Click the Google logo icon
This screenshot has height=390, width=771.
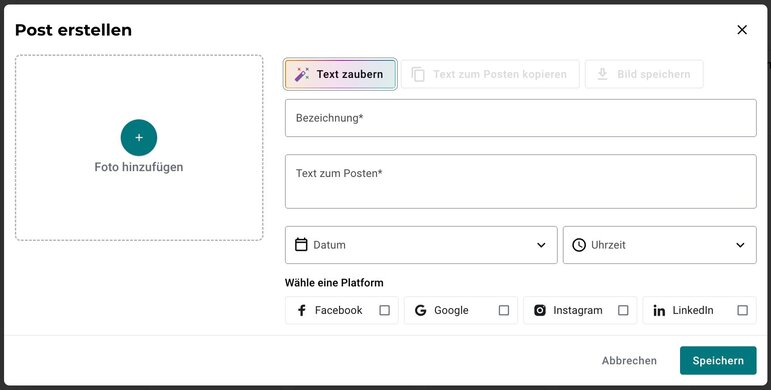pos(420,310)
